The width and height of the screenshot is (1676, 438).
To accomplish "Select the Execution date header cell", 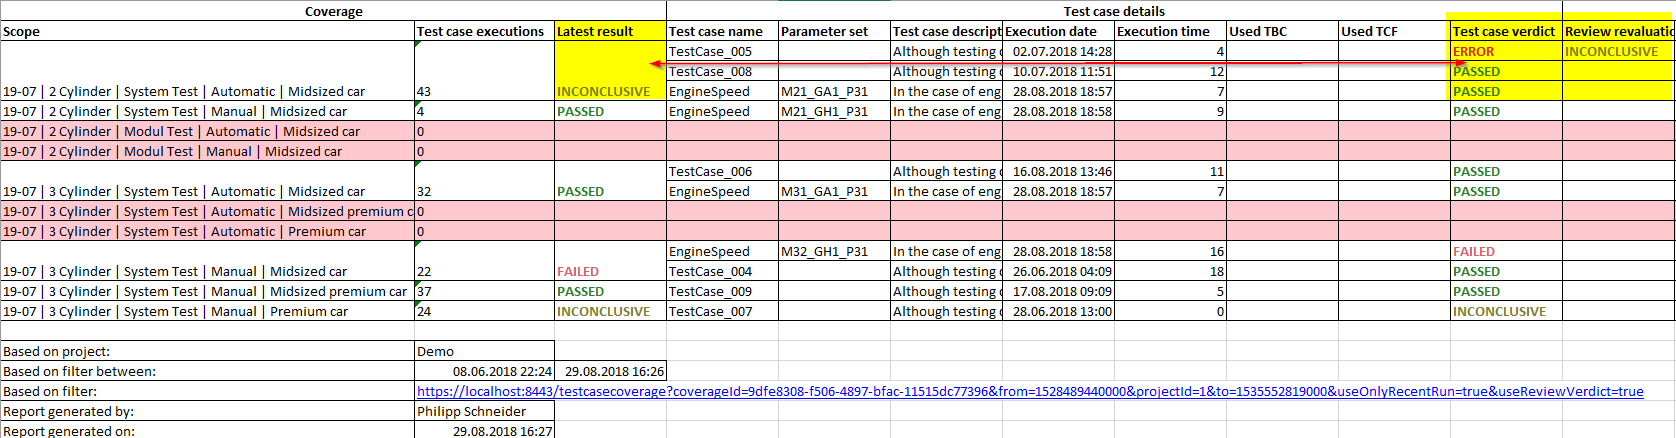I will [1057, 32].
